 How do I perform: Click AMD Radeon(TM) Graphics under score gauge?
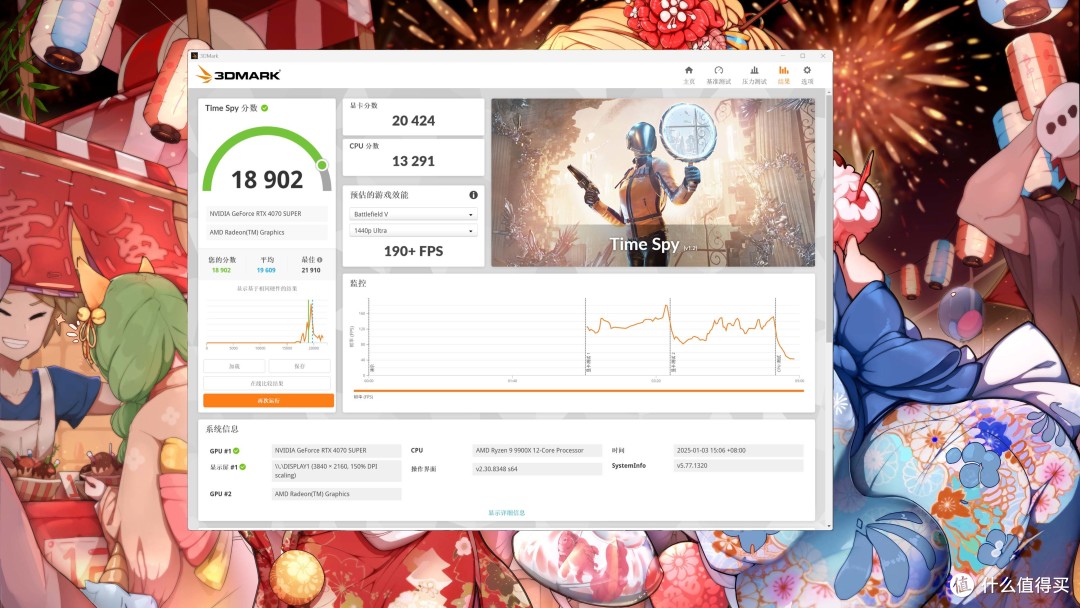[267, 232]
